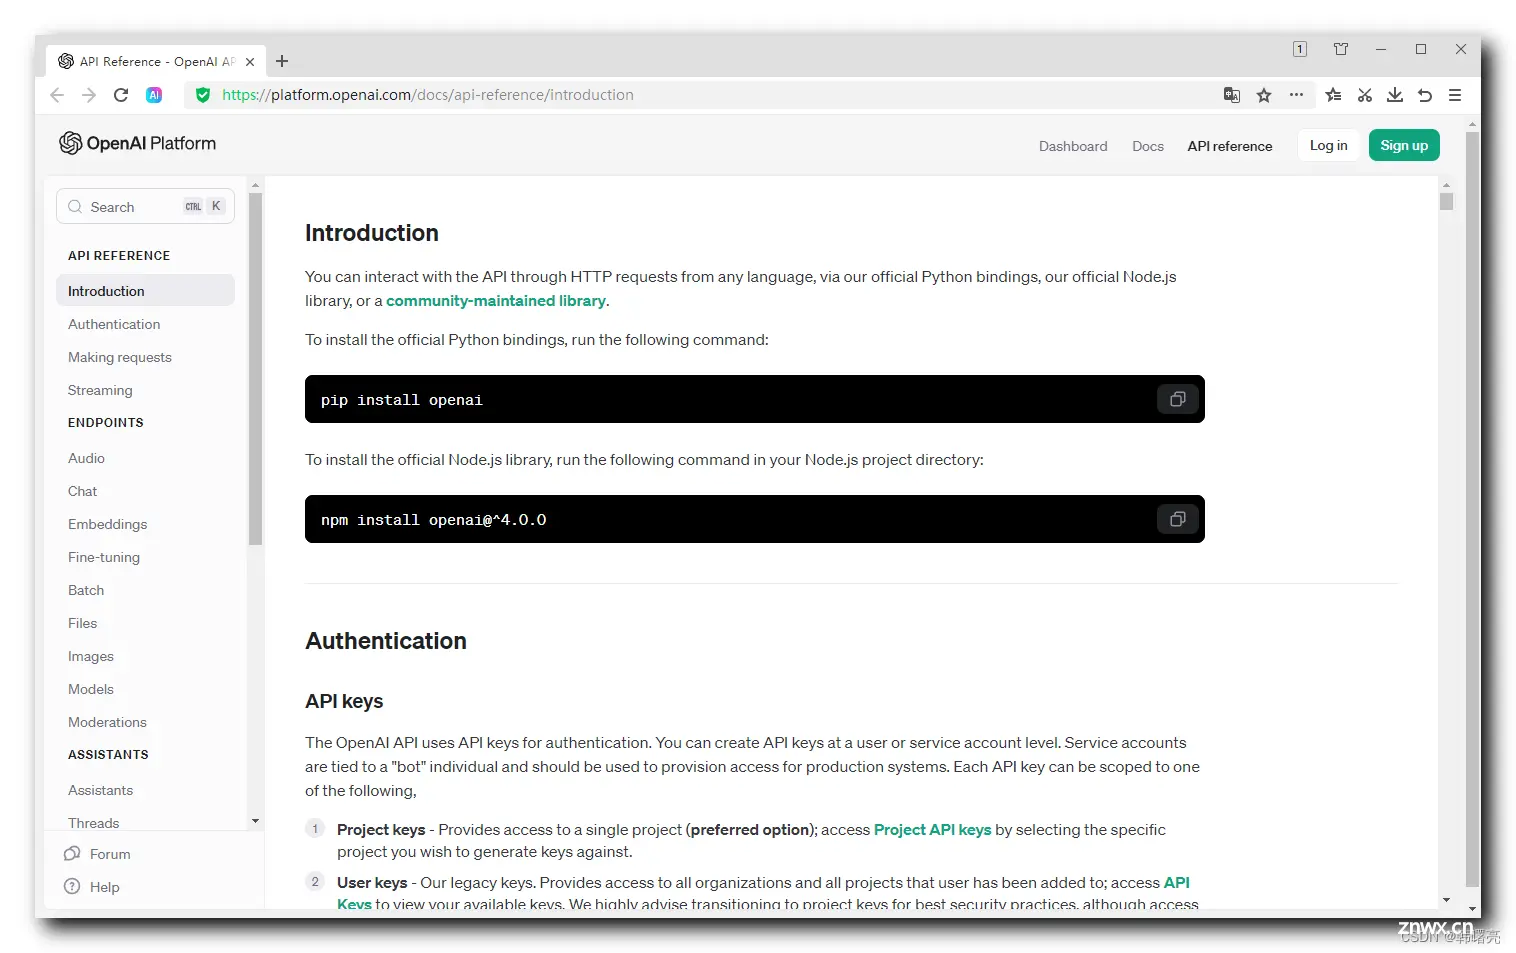Open the Models endpoint section
This screenshot has height=953, width=1516.
(x=91, y=689)
